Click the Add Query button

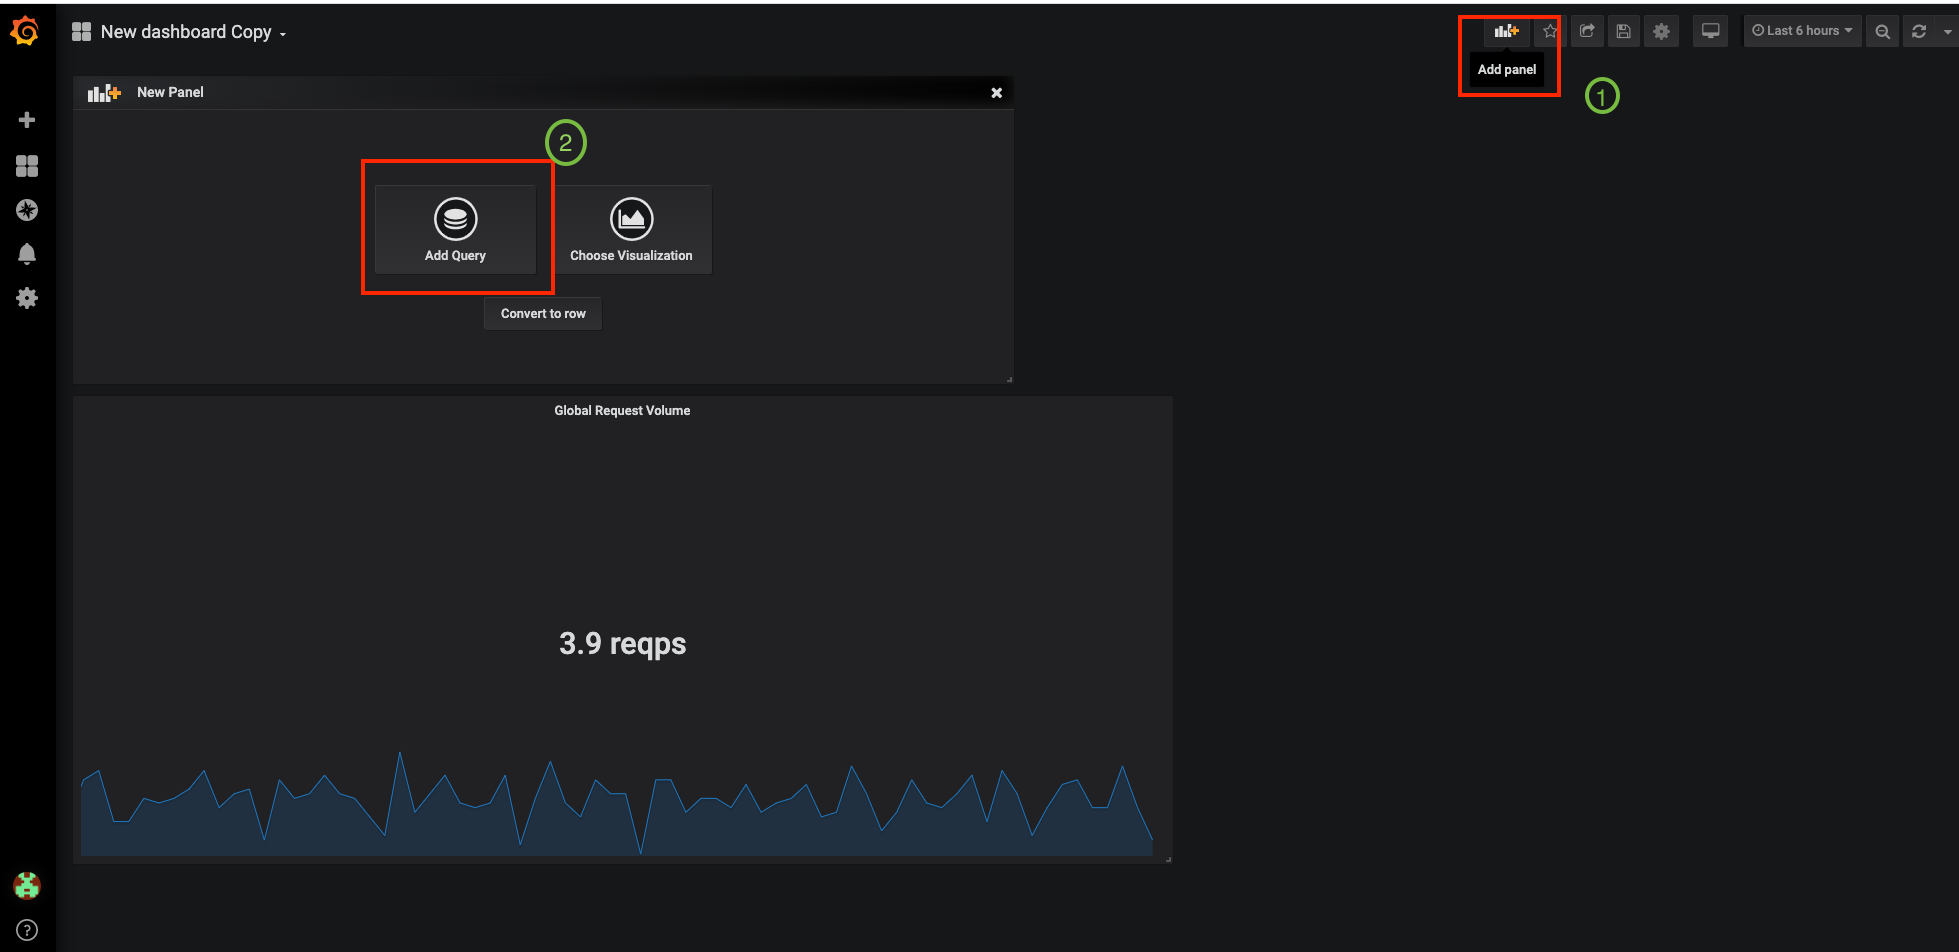point(455,229)
